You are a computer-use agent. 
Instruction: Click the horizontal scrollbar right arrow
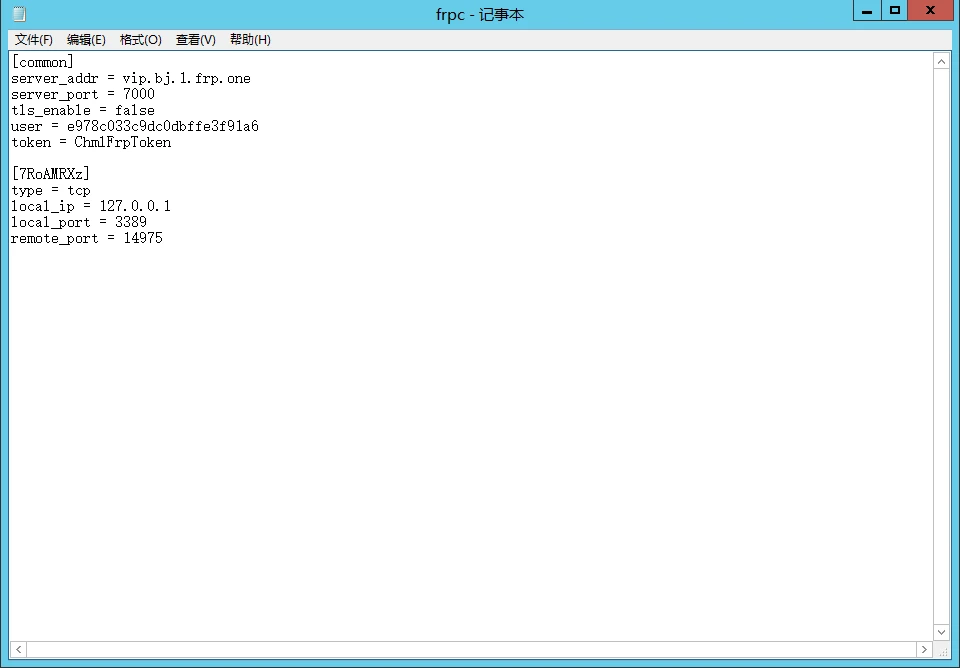point(924,649)
